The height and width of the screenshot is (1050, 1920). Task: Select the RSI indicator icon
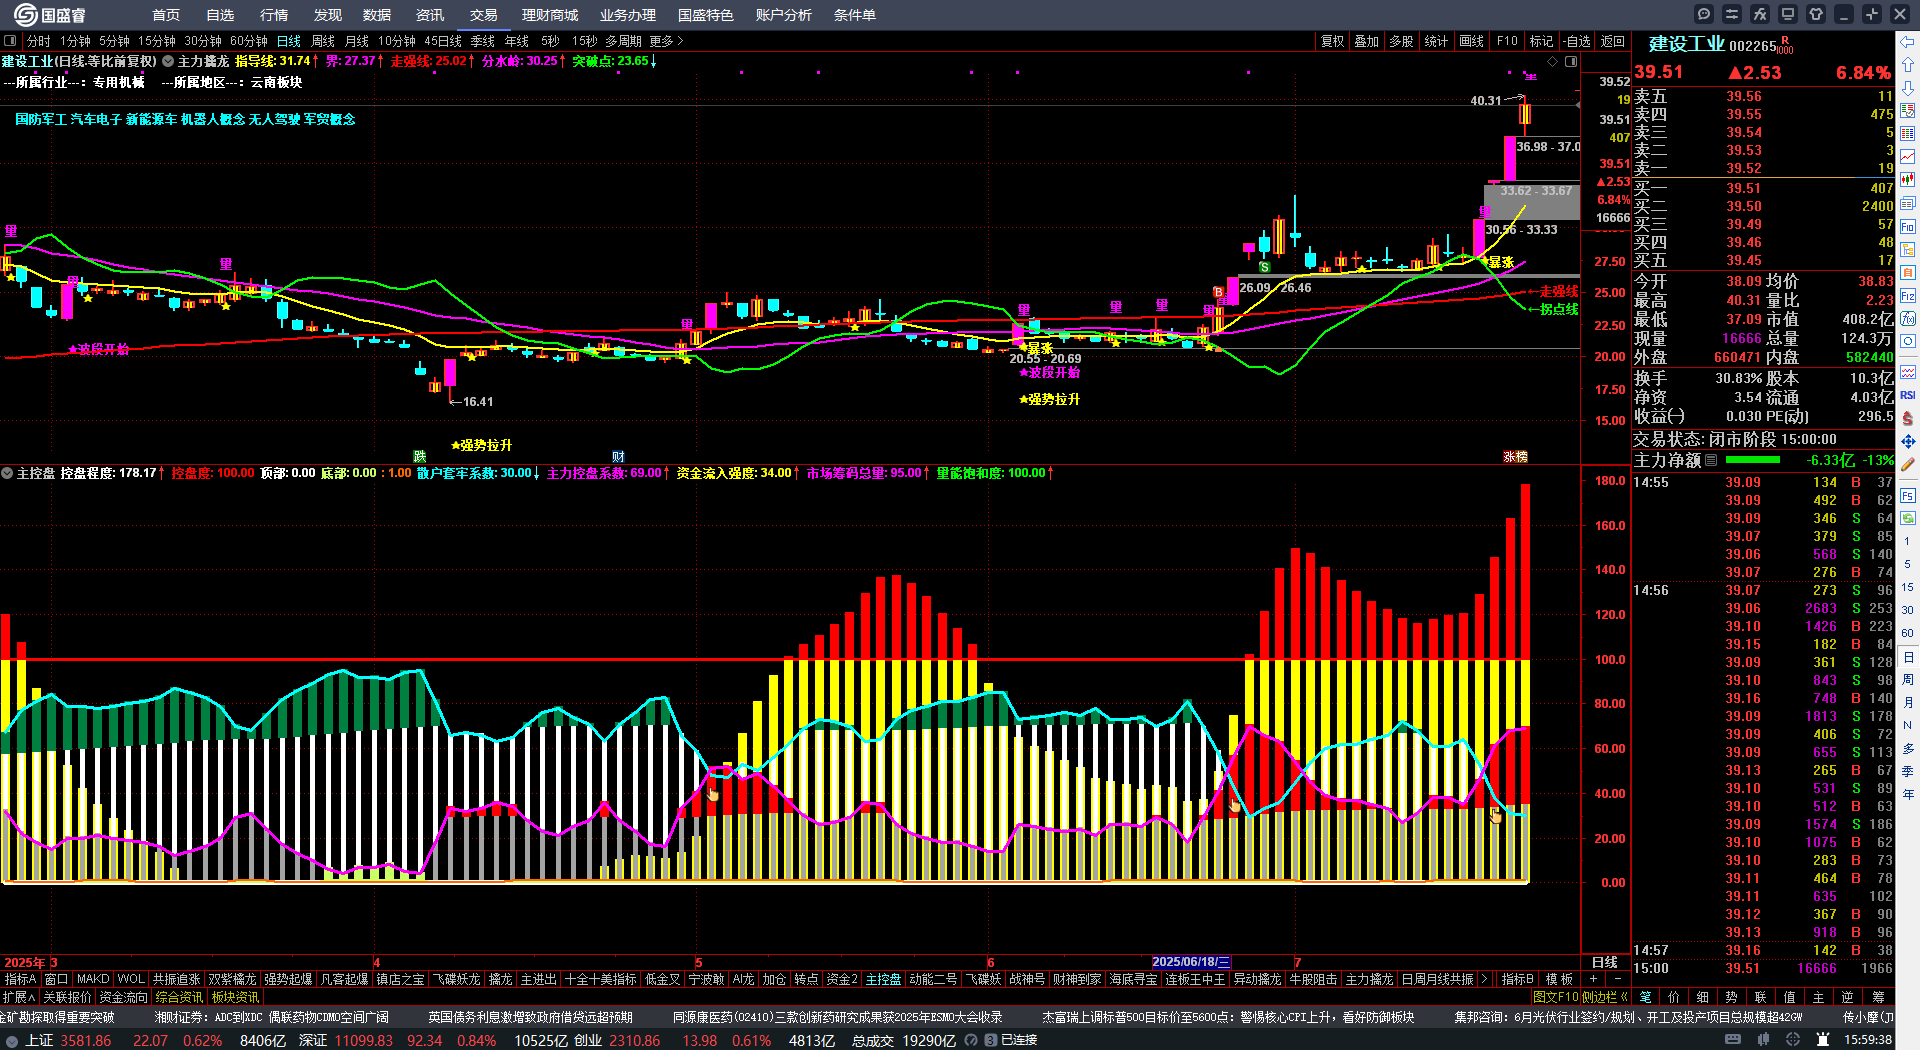coord(1908,395)
